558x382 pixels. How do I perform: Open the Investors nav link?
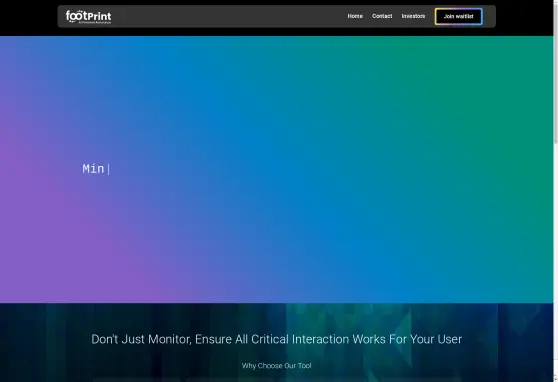413,16
